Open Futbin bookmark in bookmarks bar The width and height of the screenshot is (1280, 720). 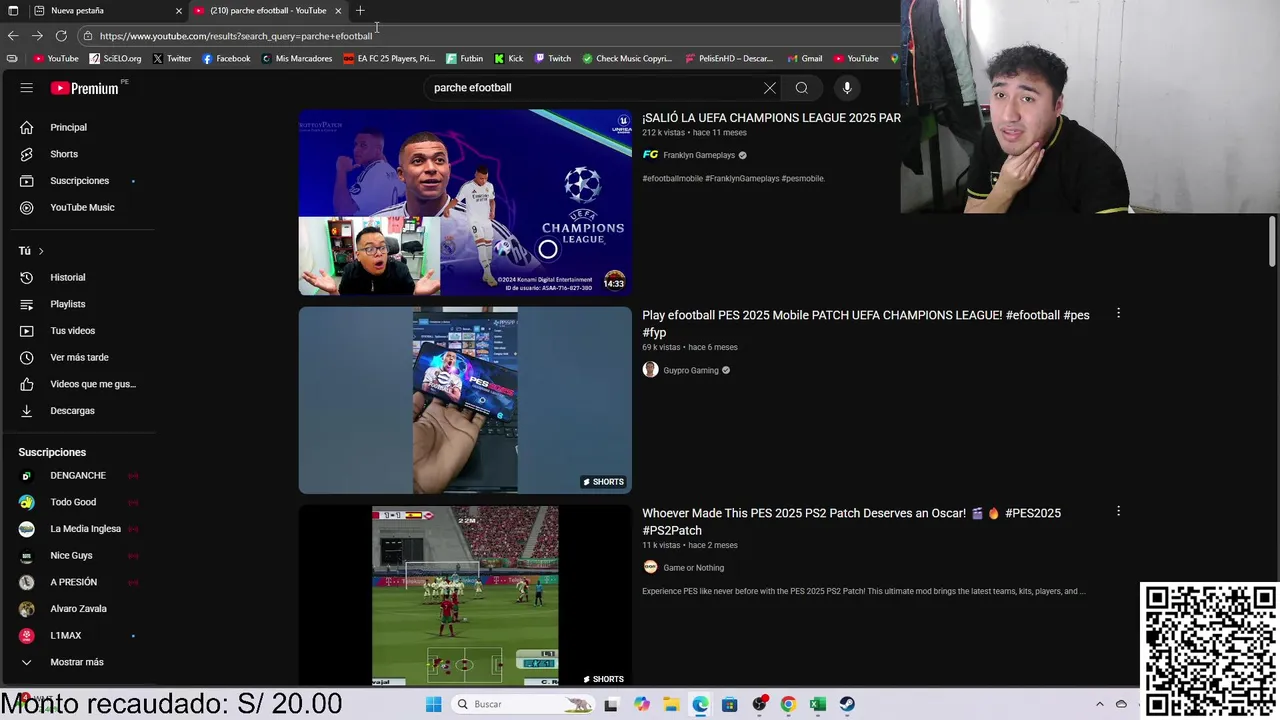tap(465, 58)
